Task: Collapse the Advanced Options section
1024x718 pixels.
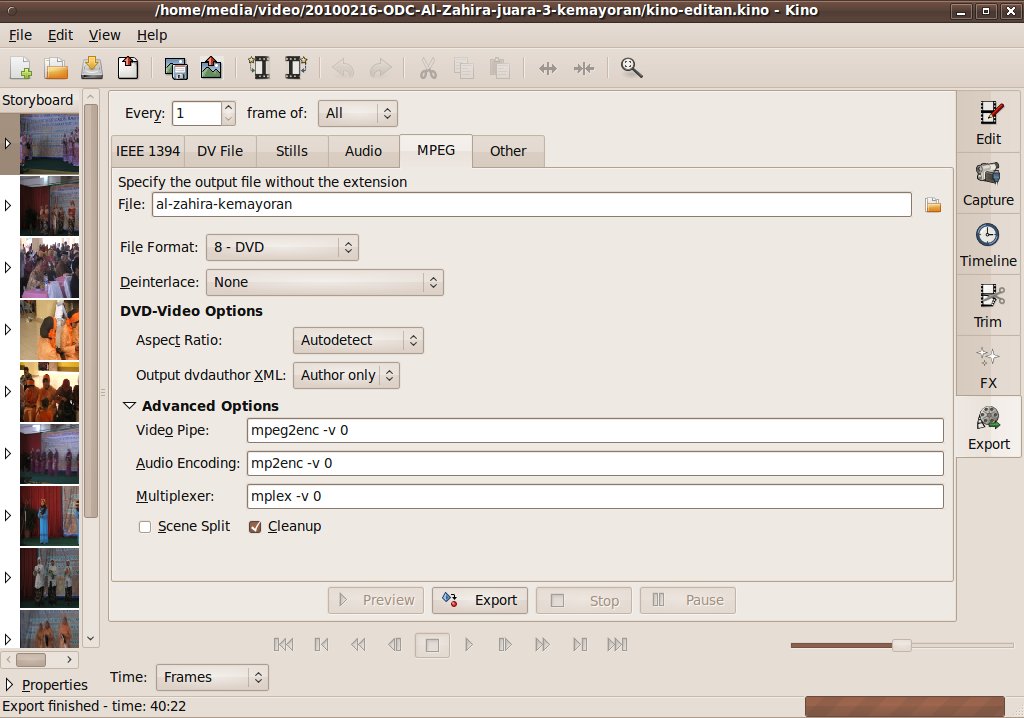Action: click(129, 406)
